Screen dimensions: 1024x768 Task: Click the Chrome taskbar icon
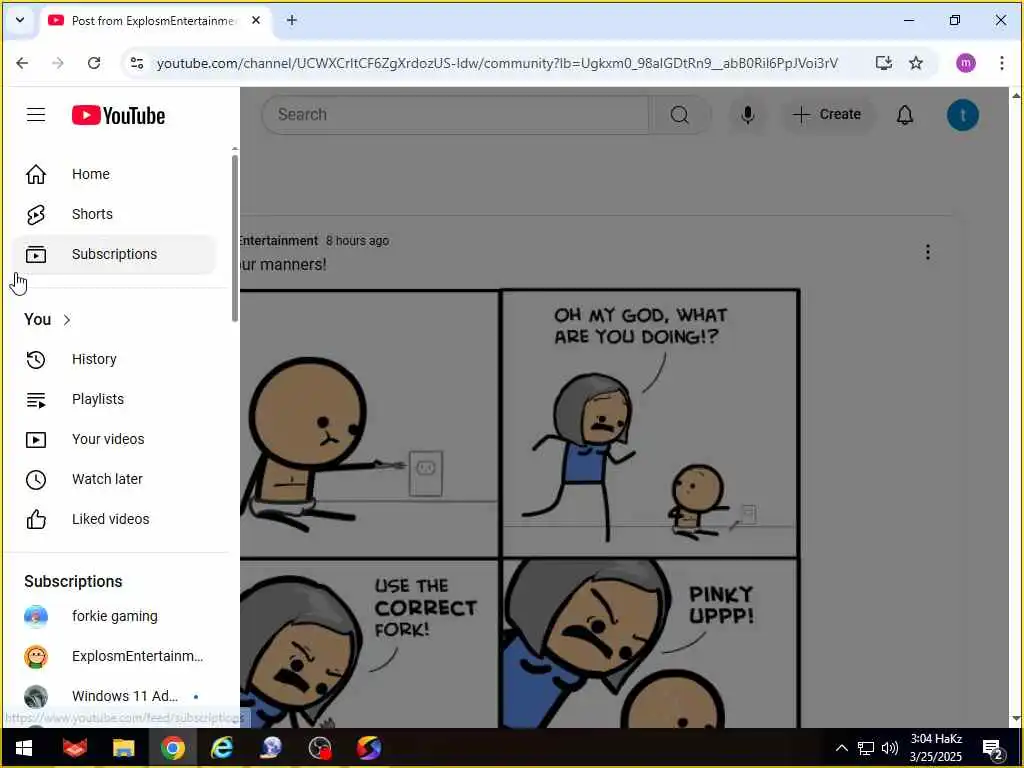click(172, 748)
